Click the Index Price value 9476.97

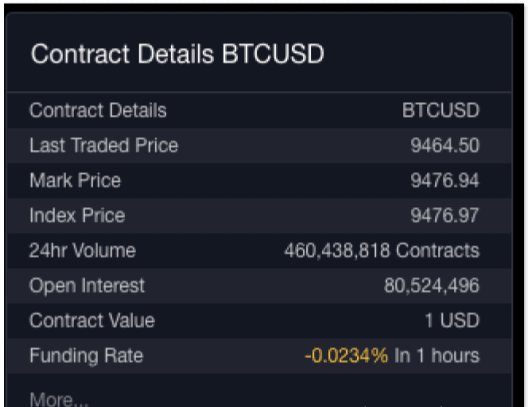pyautogui.click(x=445, y=215)
